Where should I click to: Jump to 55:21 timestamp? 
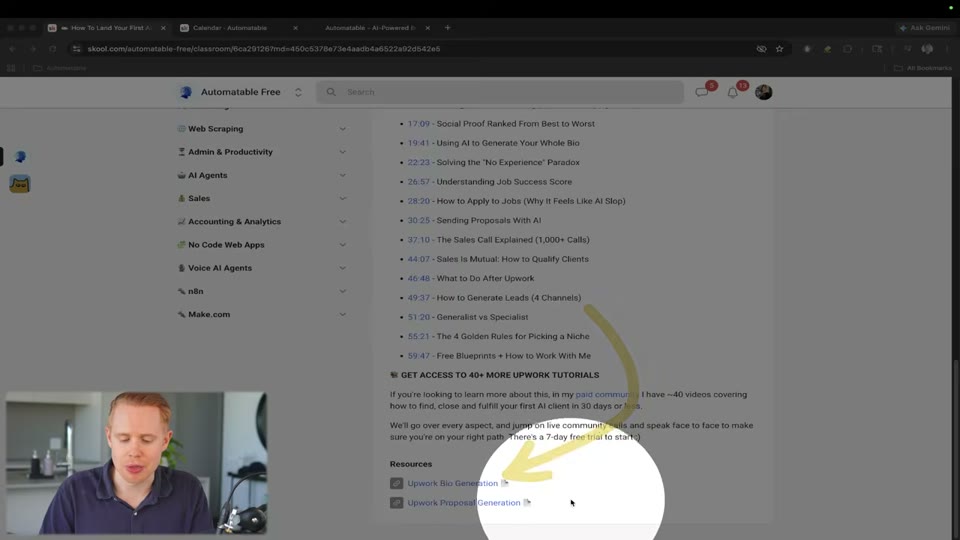tap(419, 336)
